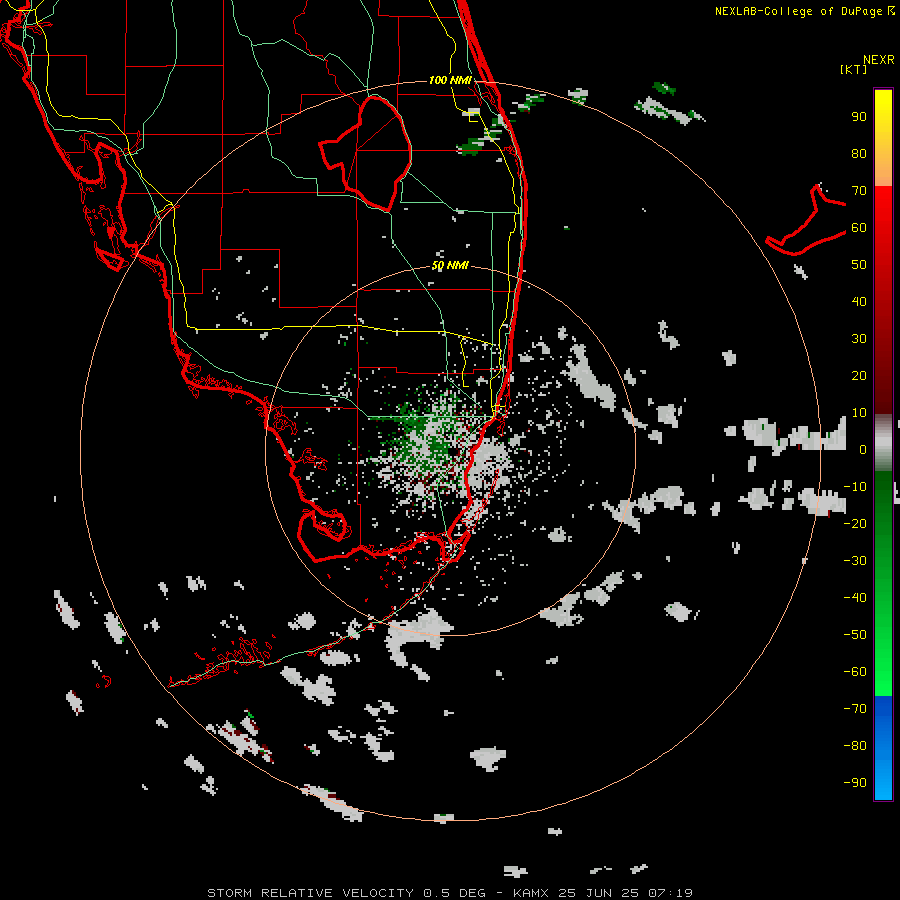The image size is (900, 900).
Task: Click the [KT] units label
Action: (853, 69)
